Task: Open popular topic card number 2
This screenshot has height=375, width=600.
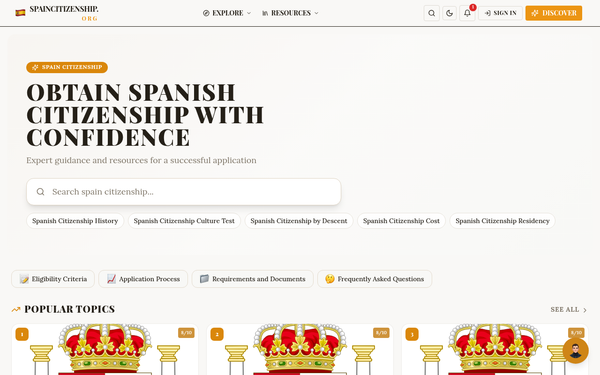Action: (x=300, y=349)
